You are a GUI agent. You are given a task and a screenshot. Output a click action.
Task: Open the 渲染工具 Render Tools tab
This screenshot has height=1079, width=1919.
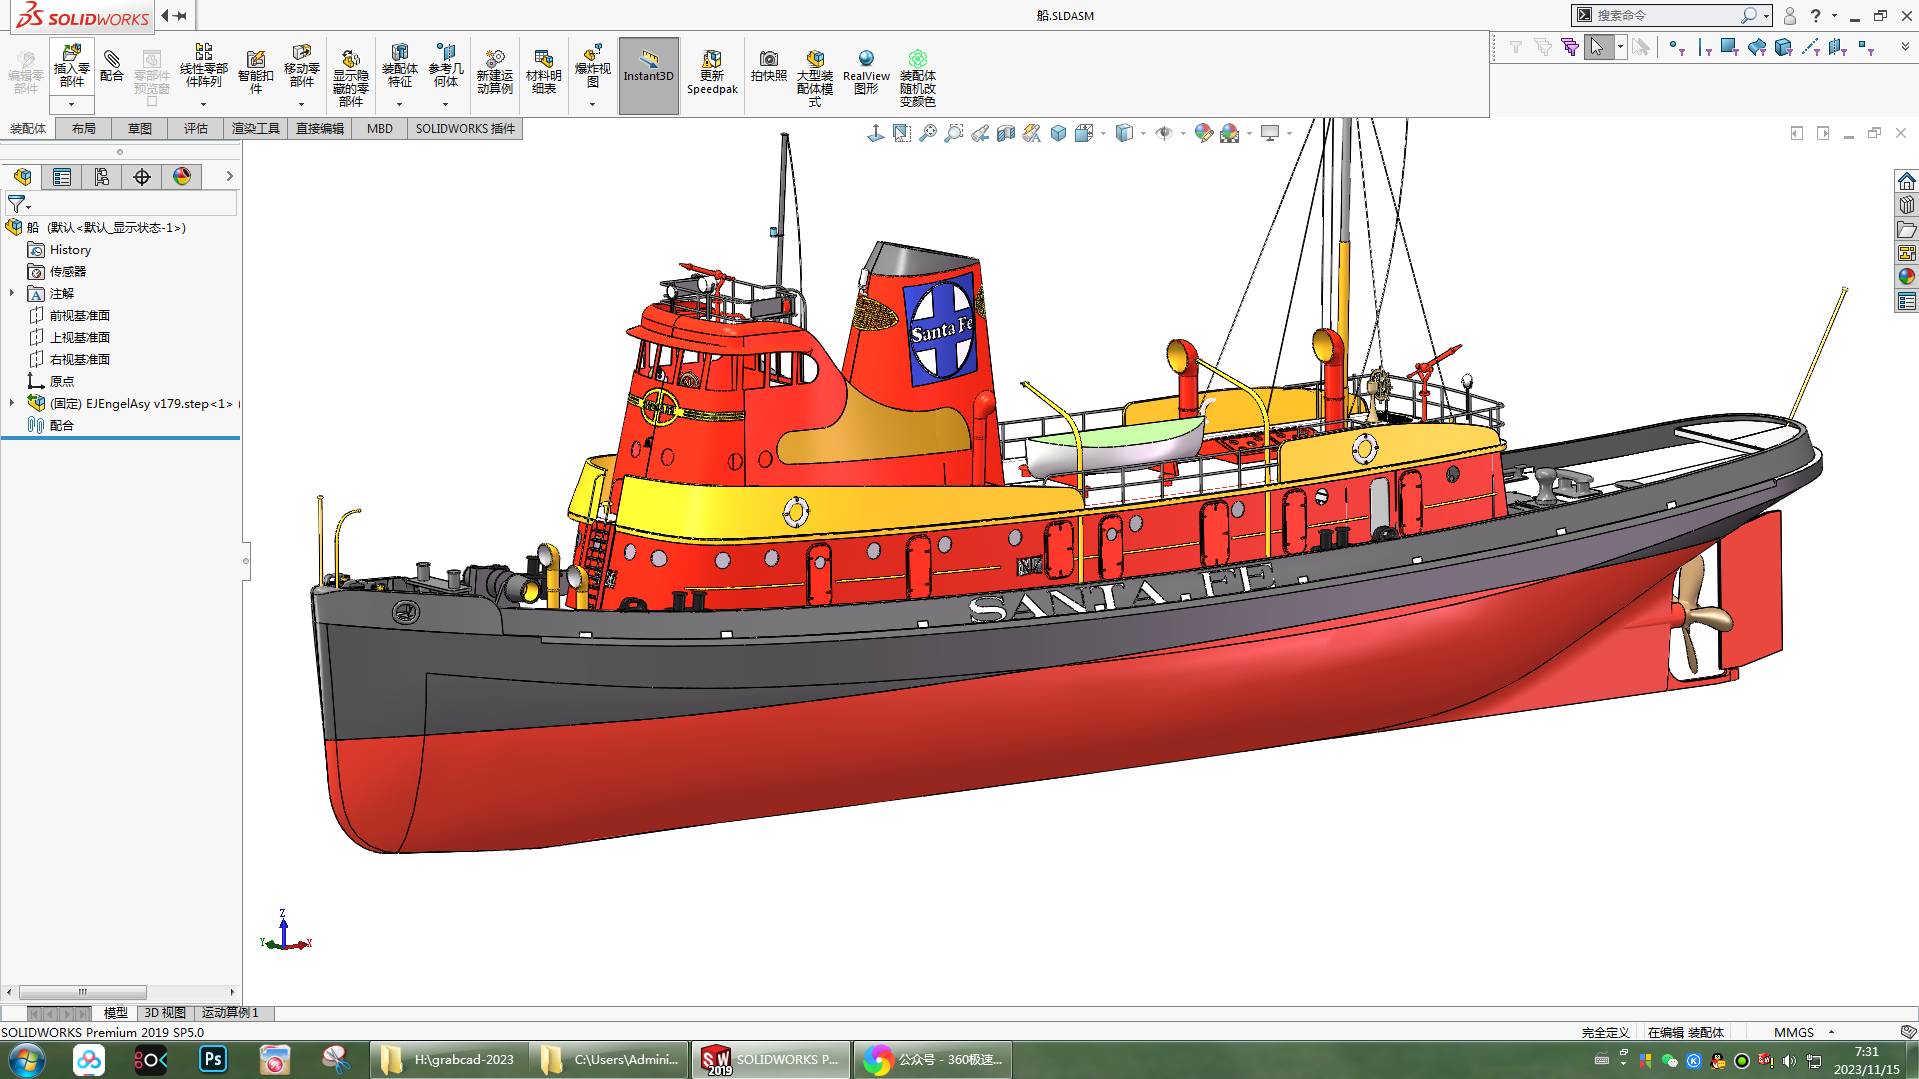pyautogui.click(x=256, y=129)
